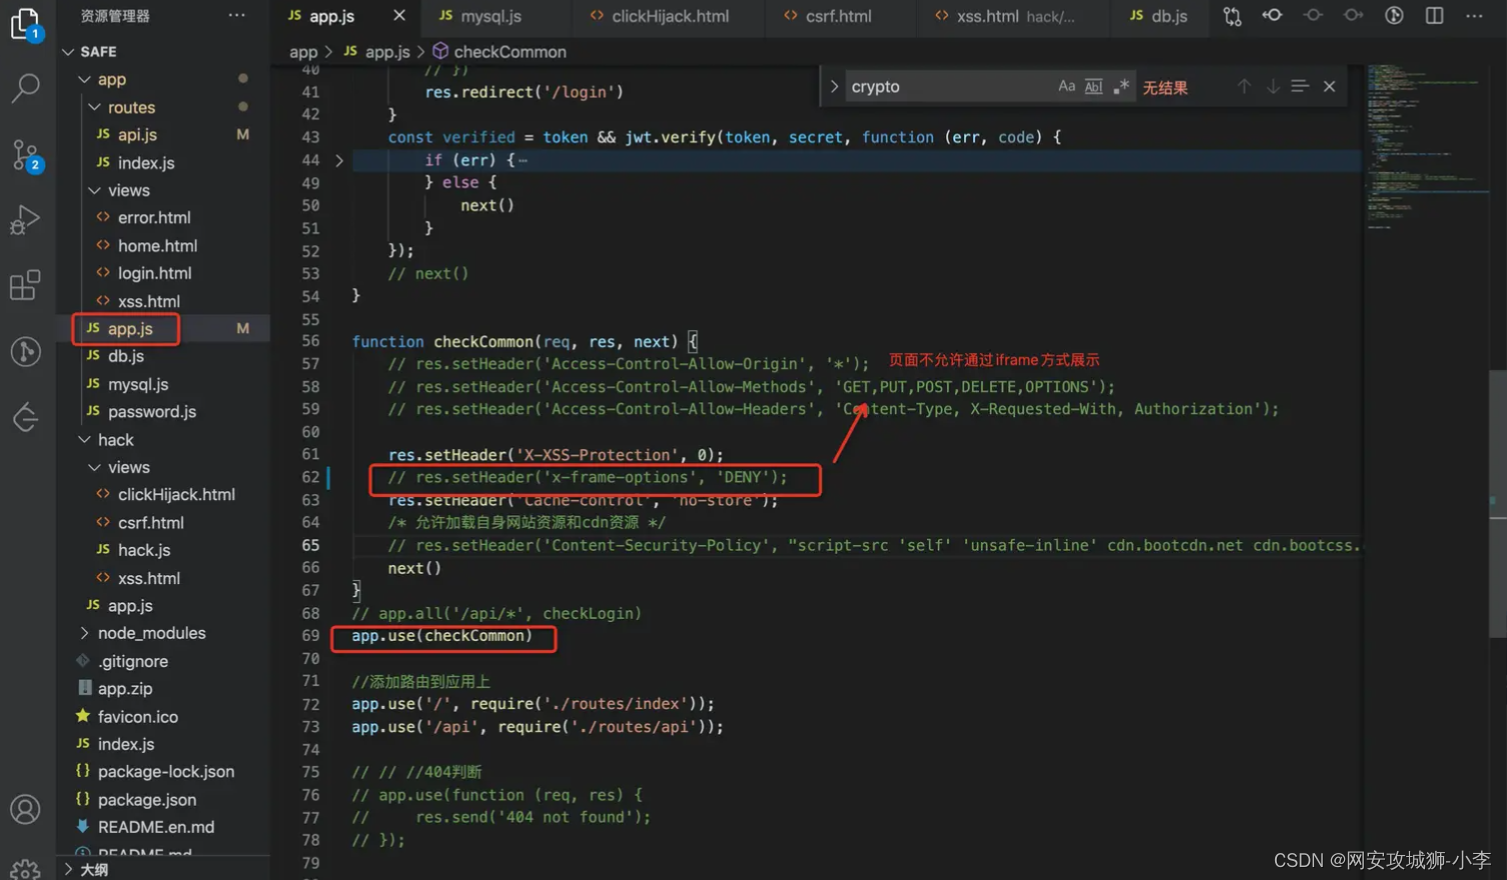Open csrf.html in explorer tree
This screenshot has width=1507, height=880.
click(150, 522)
